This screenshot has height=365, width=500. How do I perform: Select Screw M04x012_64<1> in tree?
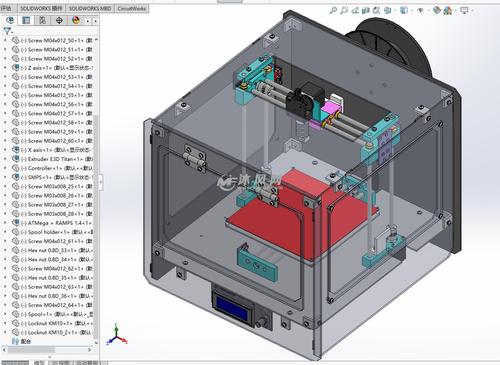click(x=52, y=305)
